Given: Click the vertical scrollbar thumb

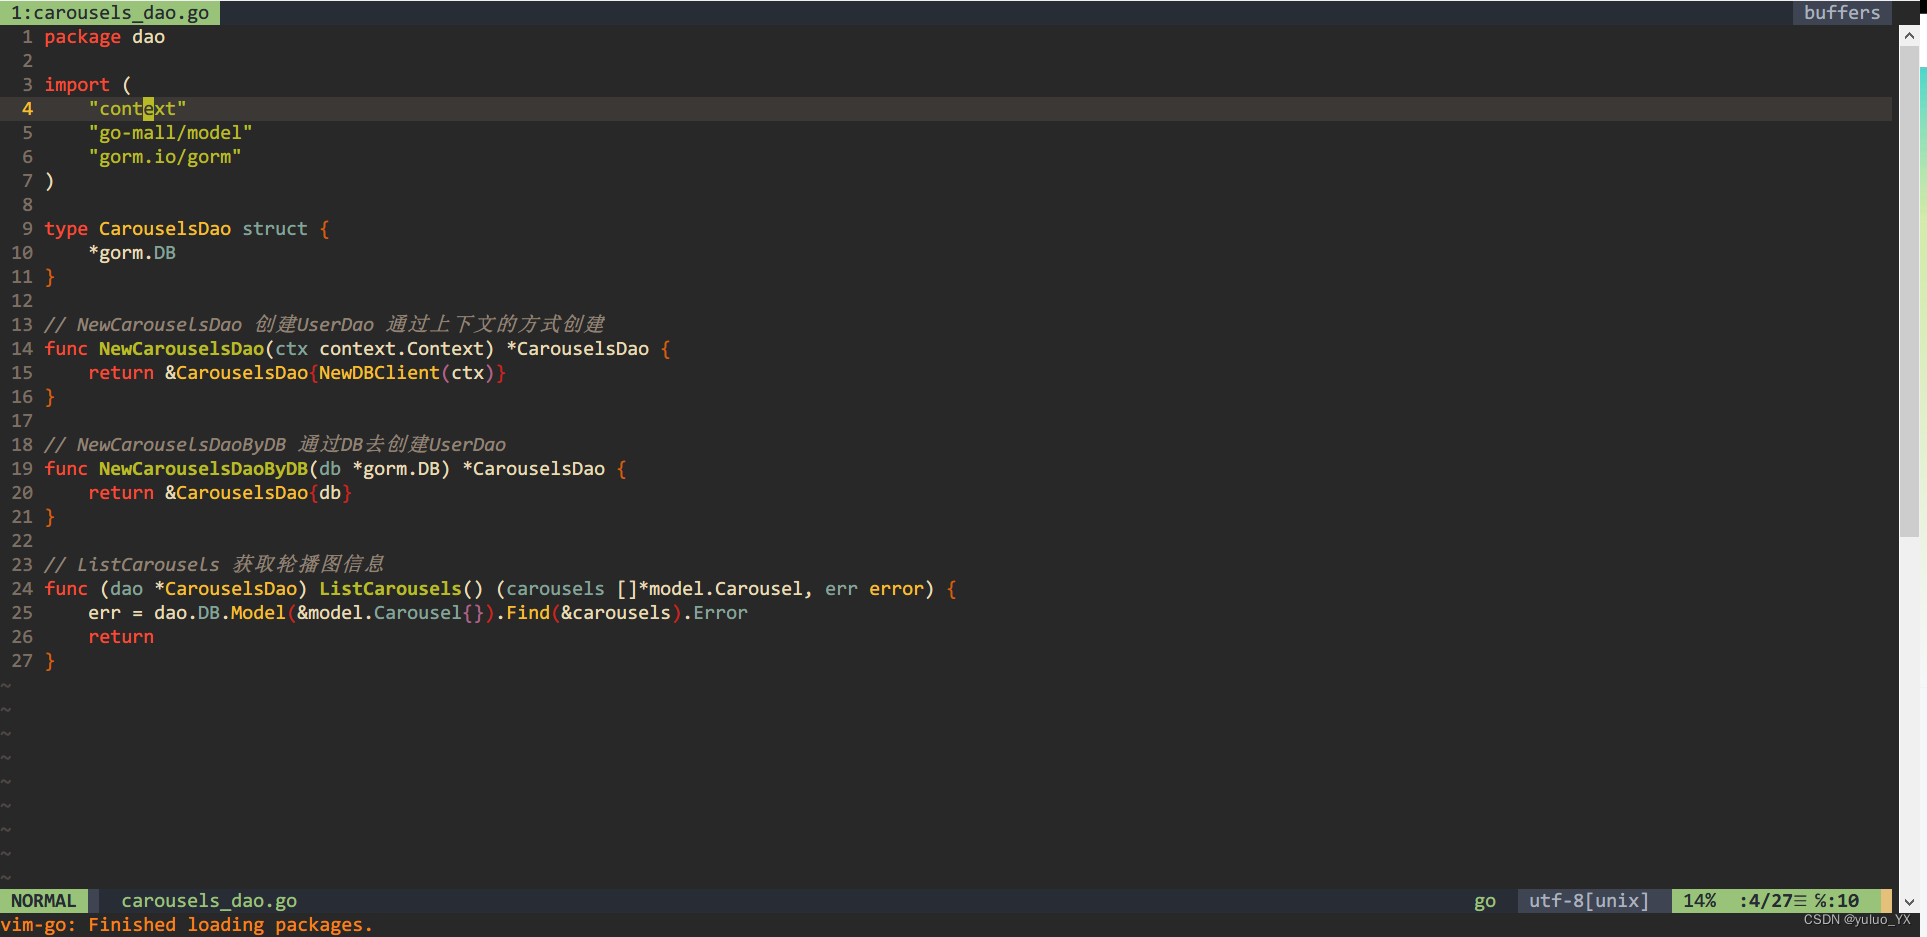Looking at the screenshot, I should (x=1908, y=291).
